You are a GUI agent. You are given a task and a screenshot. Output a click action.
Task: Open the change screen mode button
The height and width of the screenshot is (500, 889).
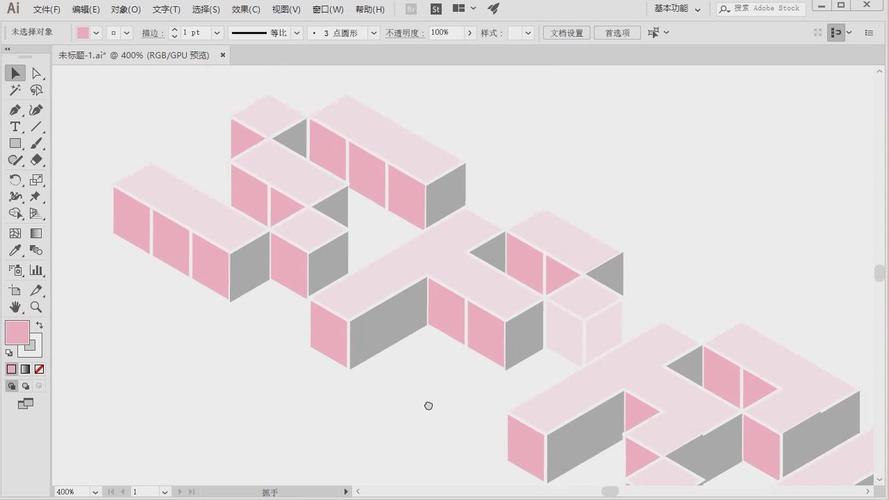point(26,404)
